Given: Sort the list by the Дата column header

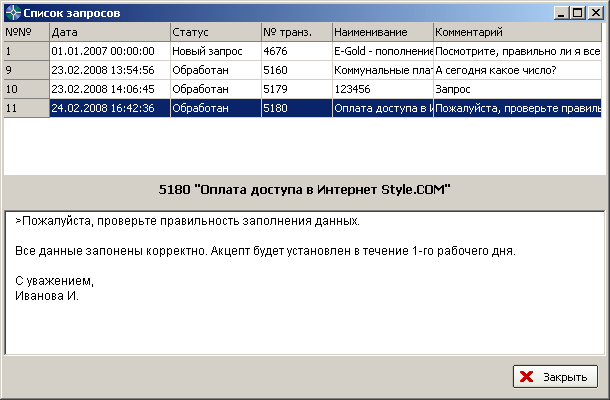Looking at the screenshot, I should 108,32.
